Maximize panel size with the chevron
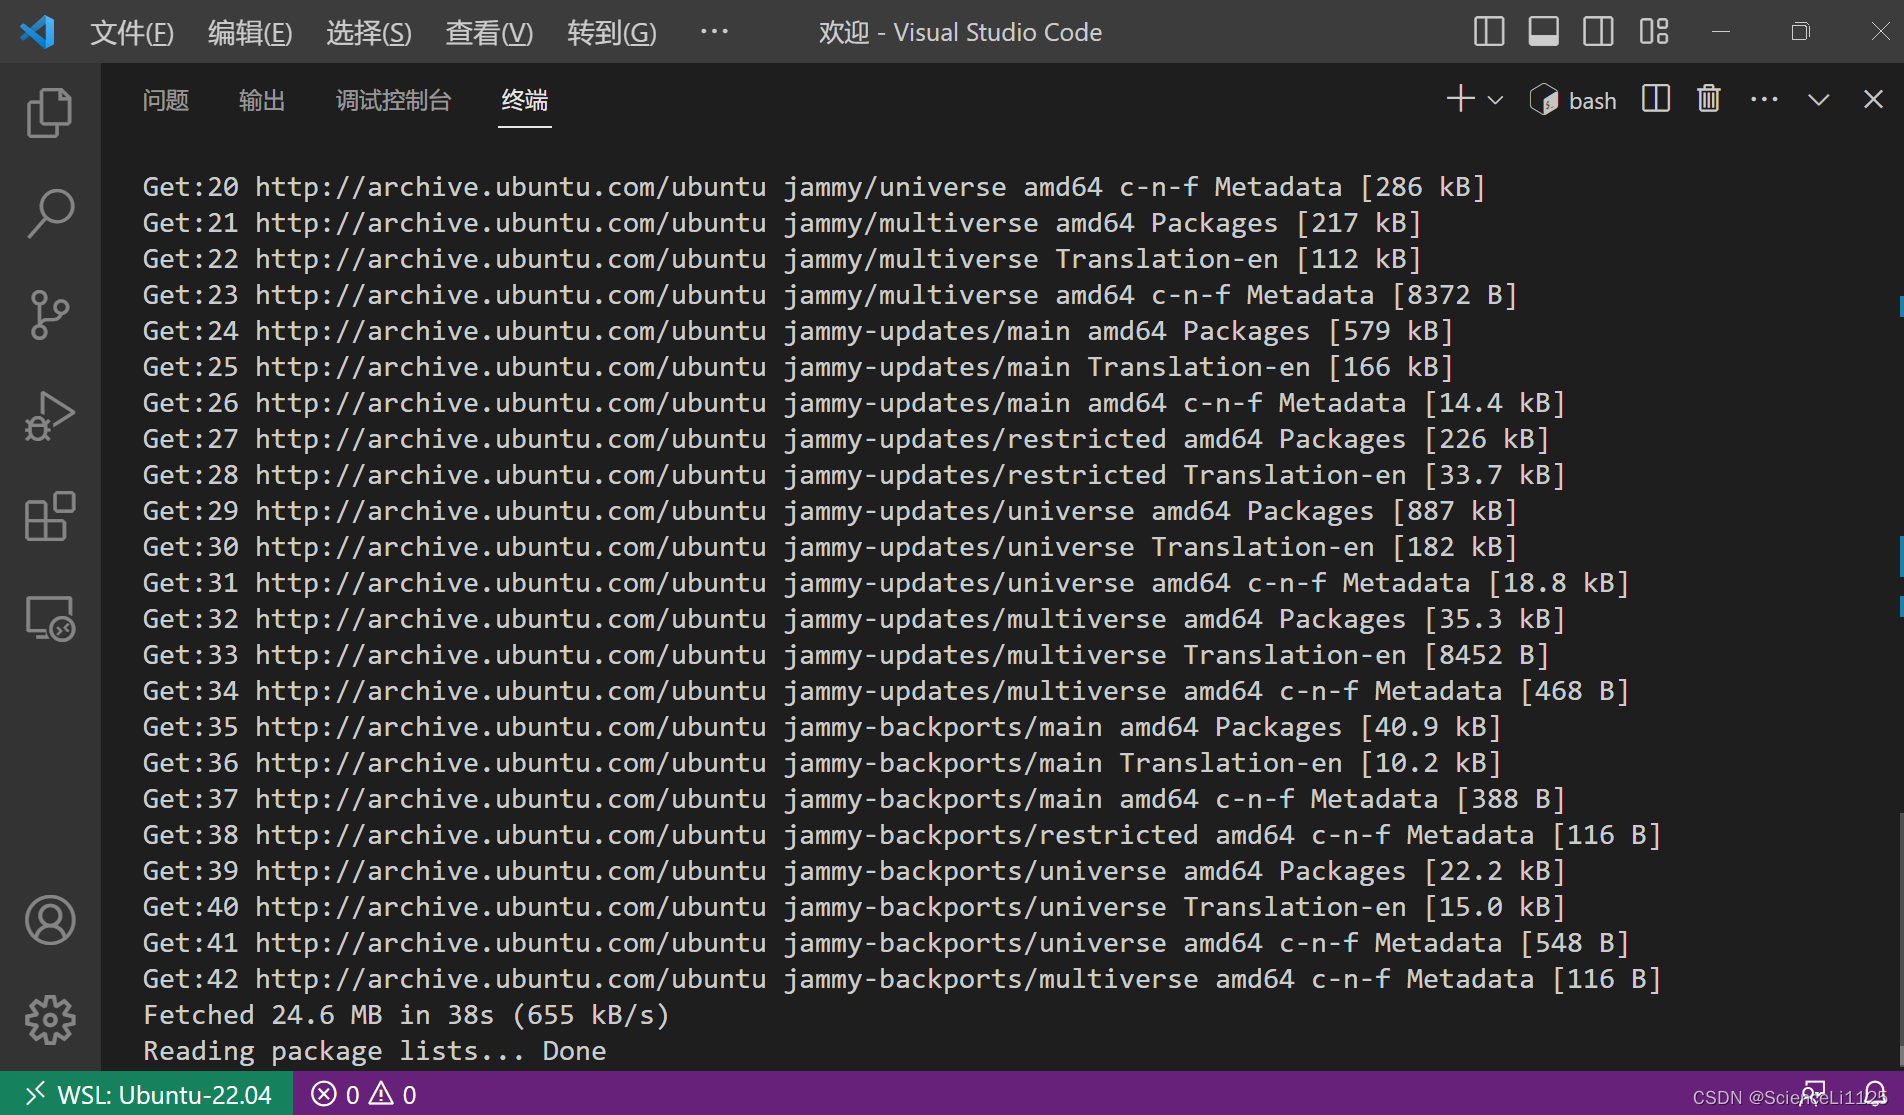1904x1115 pixels. pyautogui.click(x=1819, y=99)
